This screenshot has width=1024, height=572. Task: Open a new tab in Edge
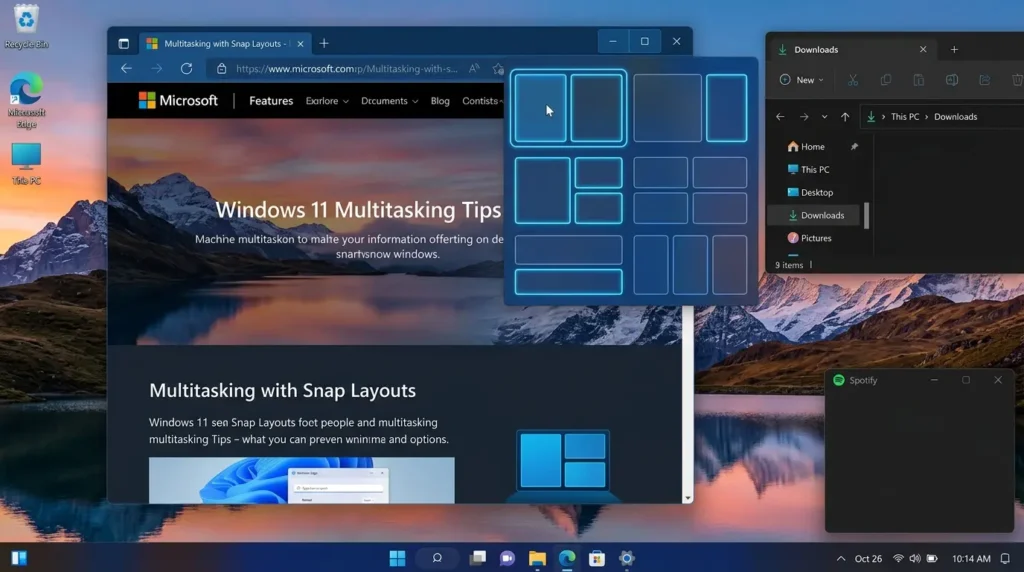tap(324, 44)
